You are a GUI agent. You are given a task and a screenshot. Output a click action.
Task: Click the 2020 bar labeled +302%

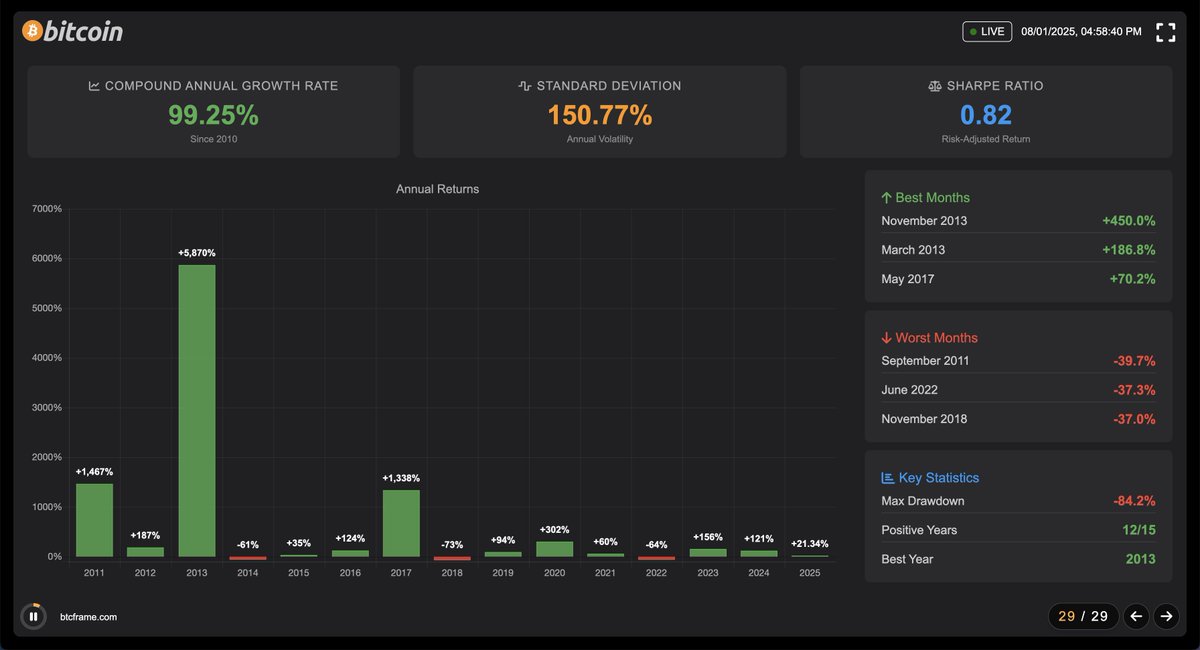pos(554,549)
